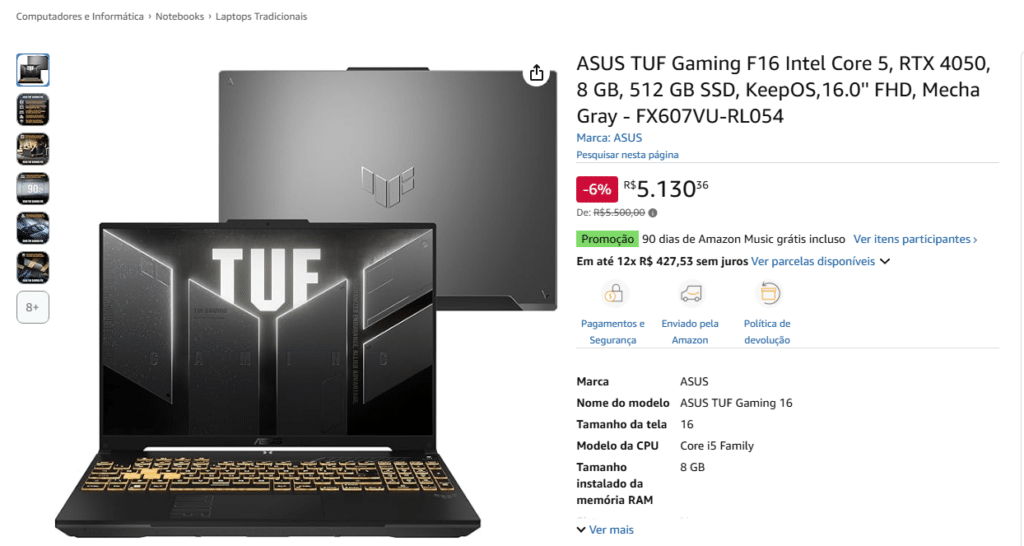Select the second product thumbnail
1024x546 pixels.
tap(33, 110)
